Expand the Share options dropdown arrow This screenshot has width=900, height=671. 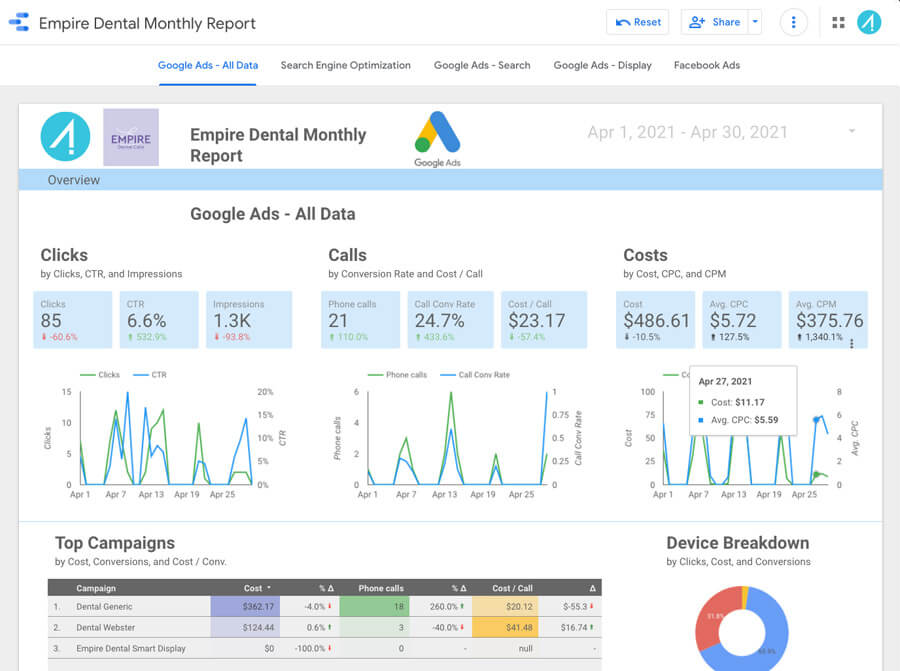[x=755, y=22]
